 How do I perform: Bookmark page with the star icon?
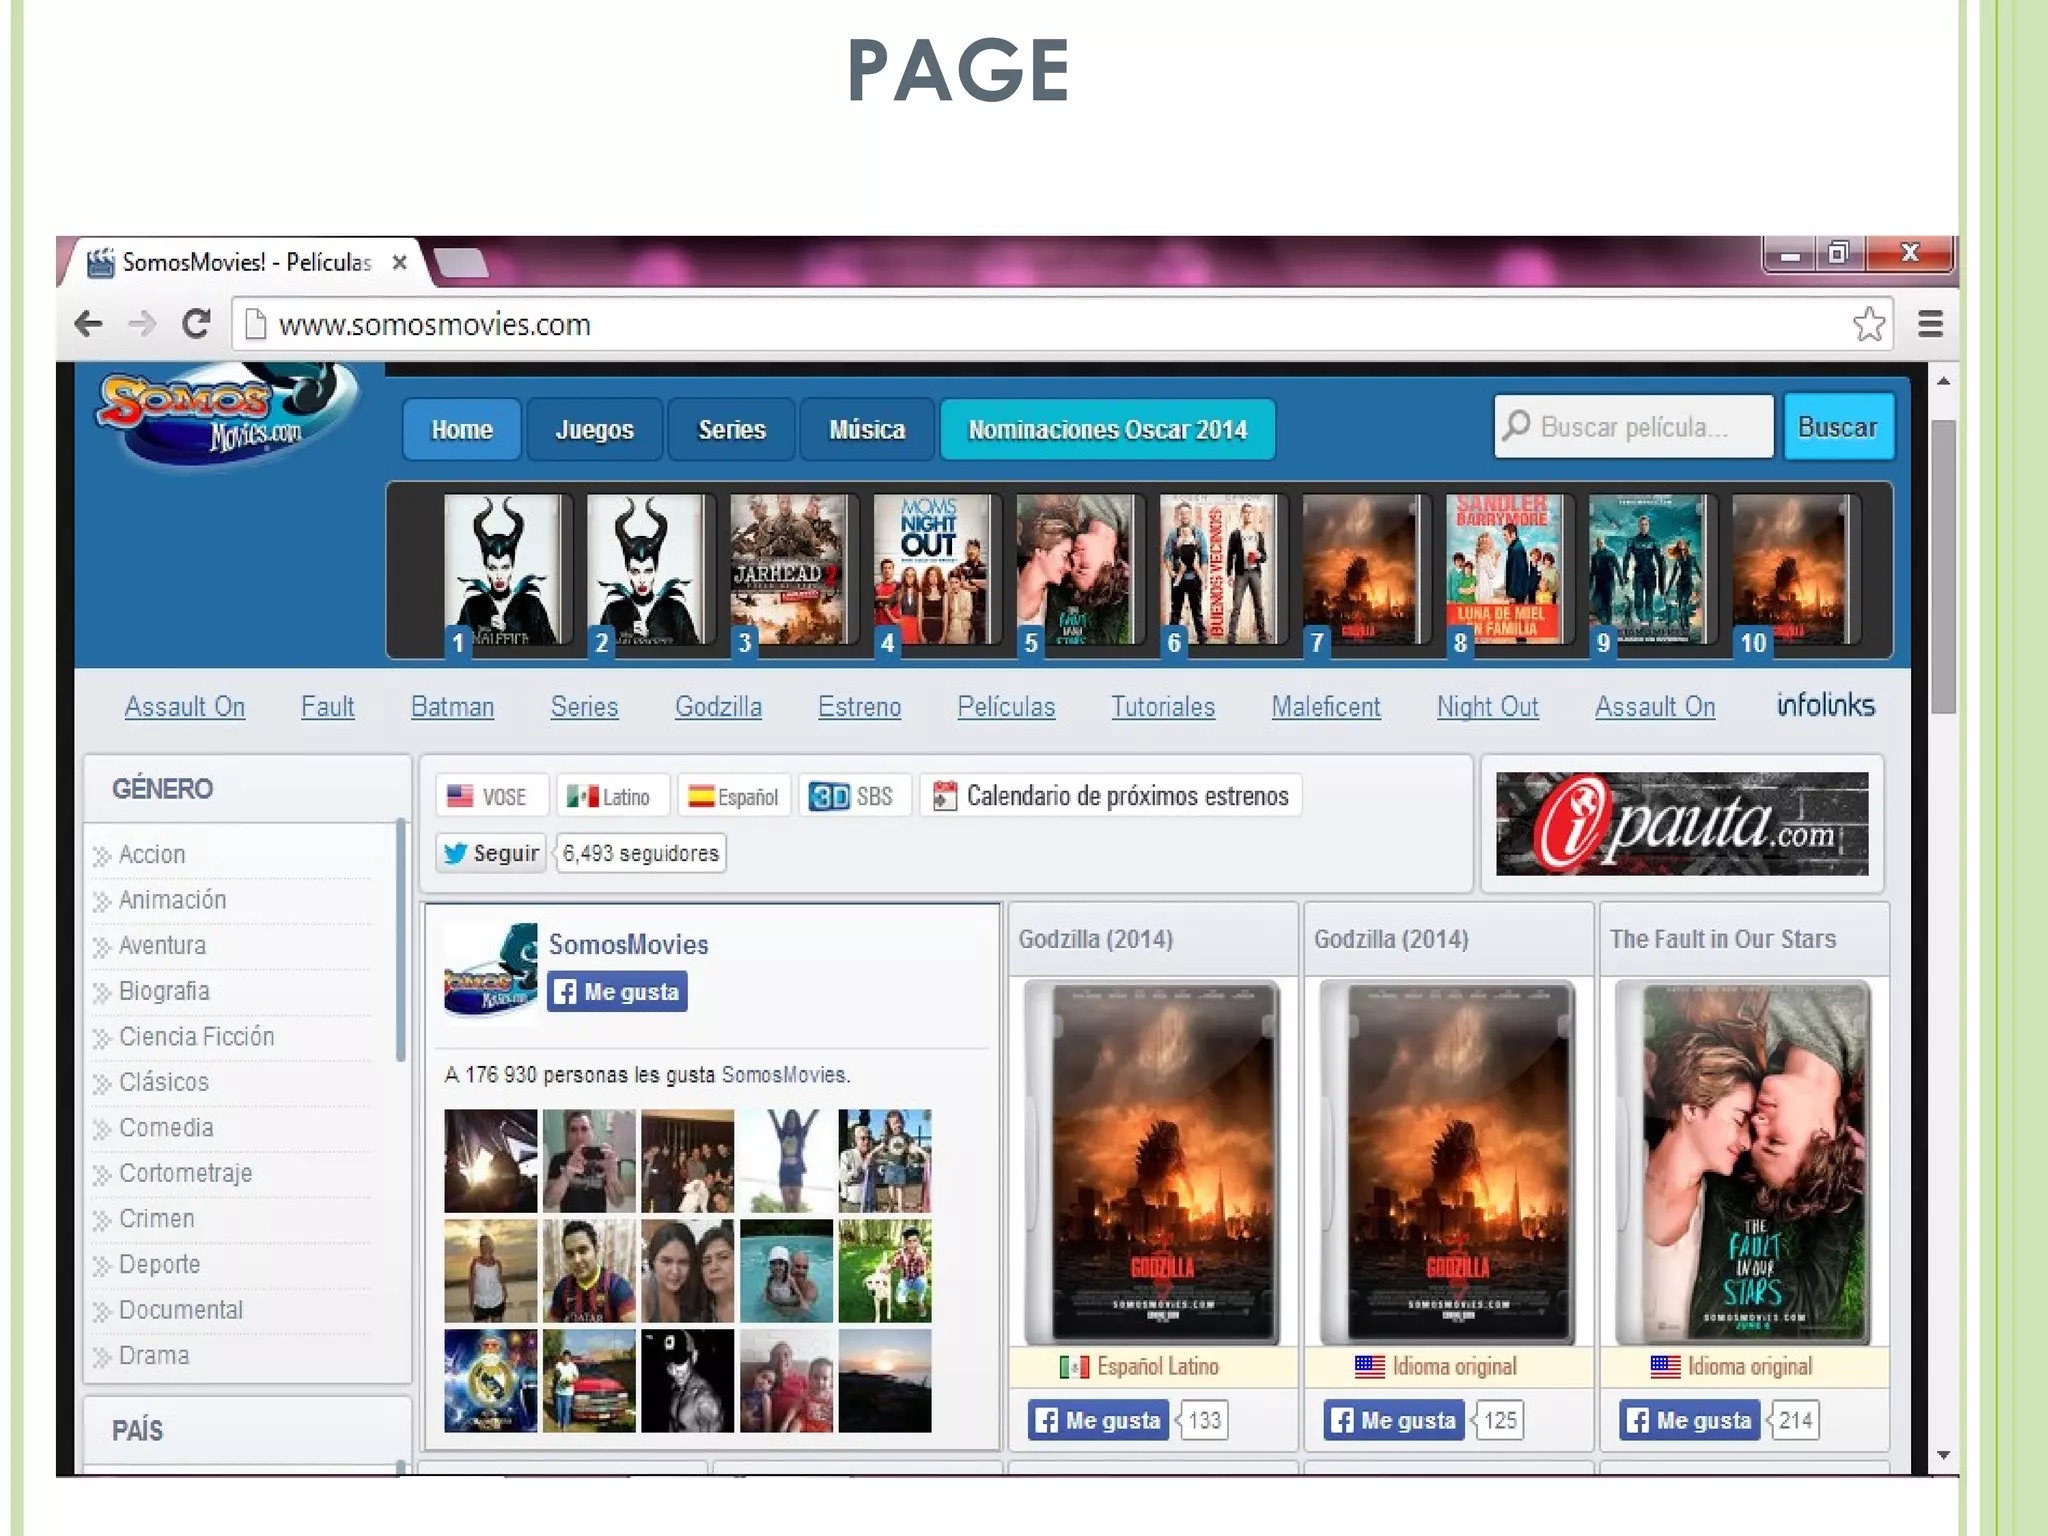(1868, 324)
